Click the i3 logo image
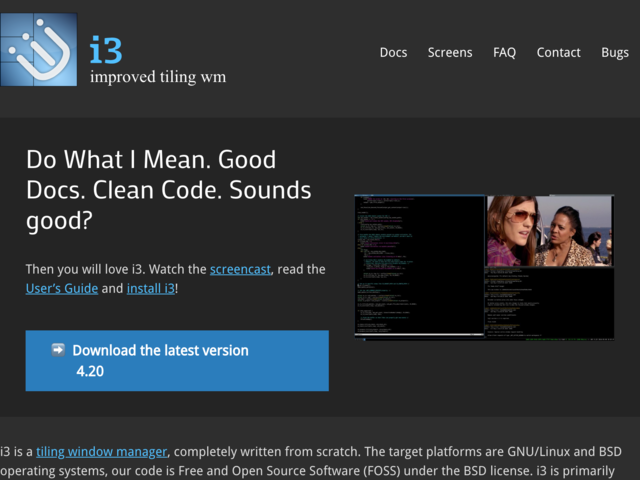 (39, 49)
